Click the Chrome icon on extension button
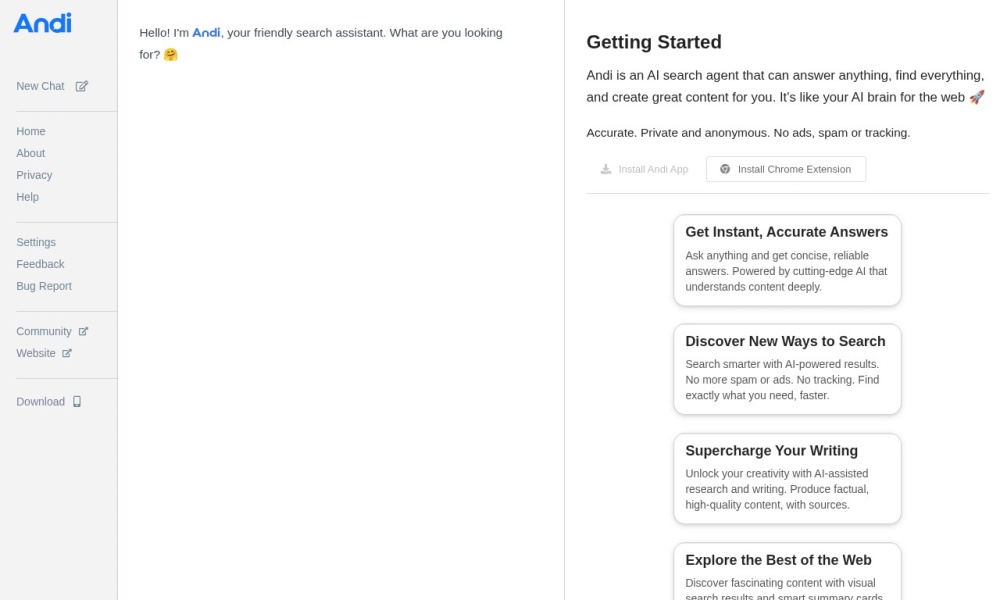Image resolution: width=1000 pixels, height=600 pixels. point(725,170)
